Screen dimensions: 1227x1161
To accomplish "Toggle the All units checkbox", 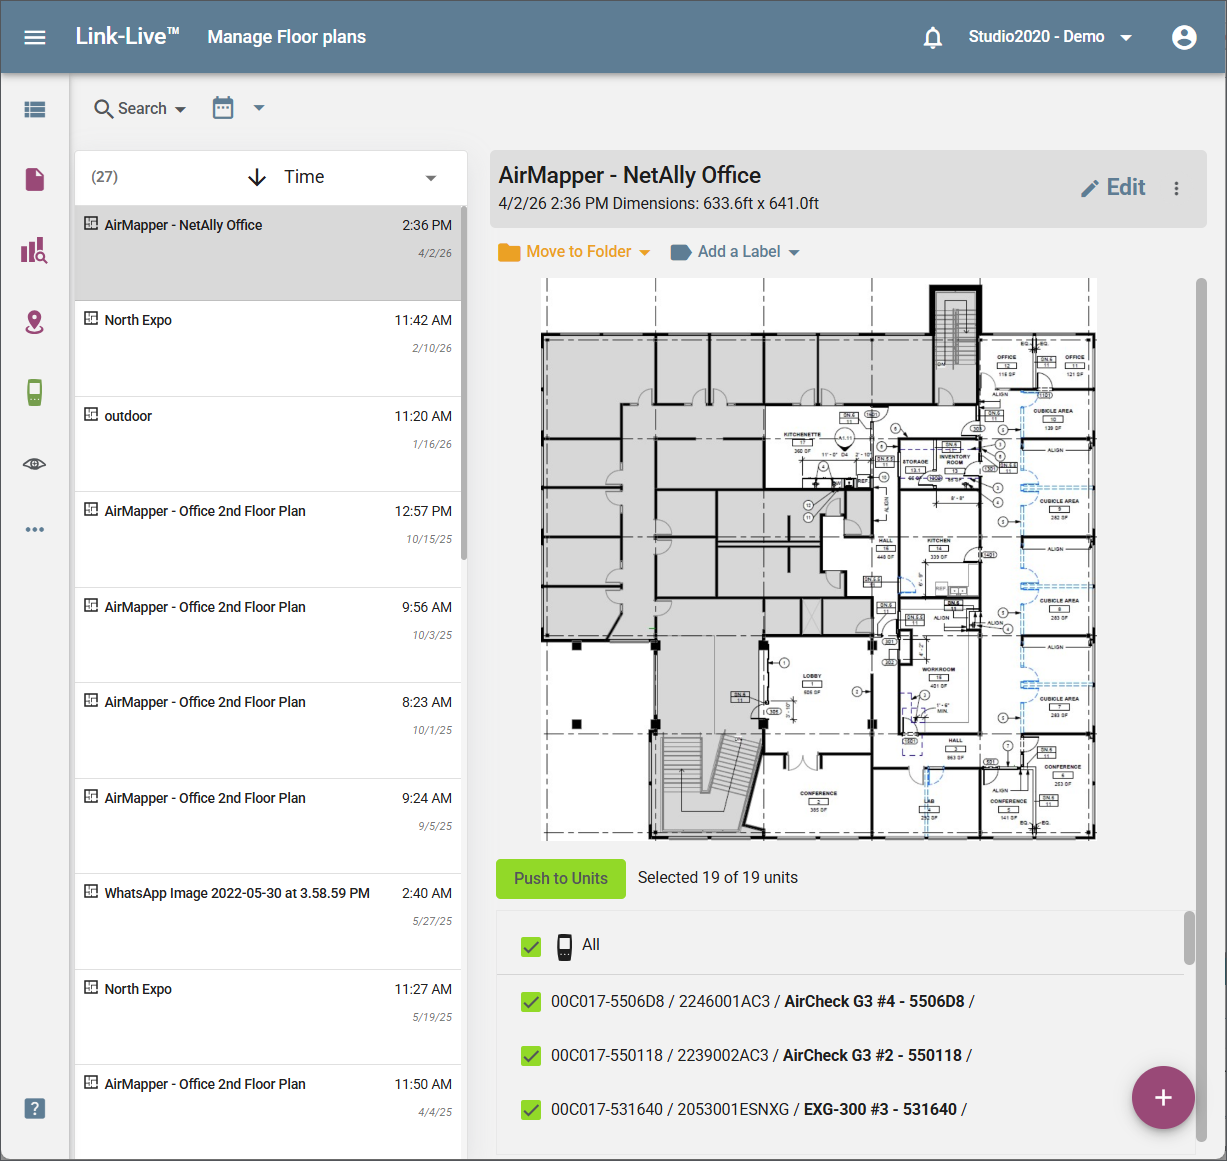I will click(531, 946).
